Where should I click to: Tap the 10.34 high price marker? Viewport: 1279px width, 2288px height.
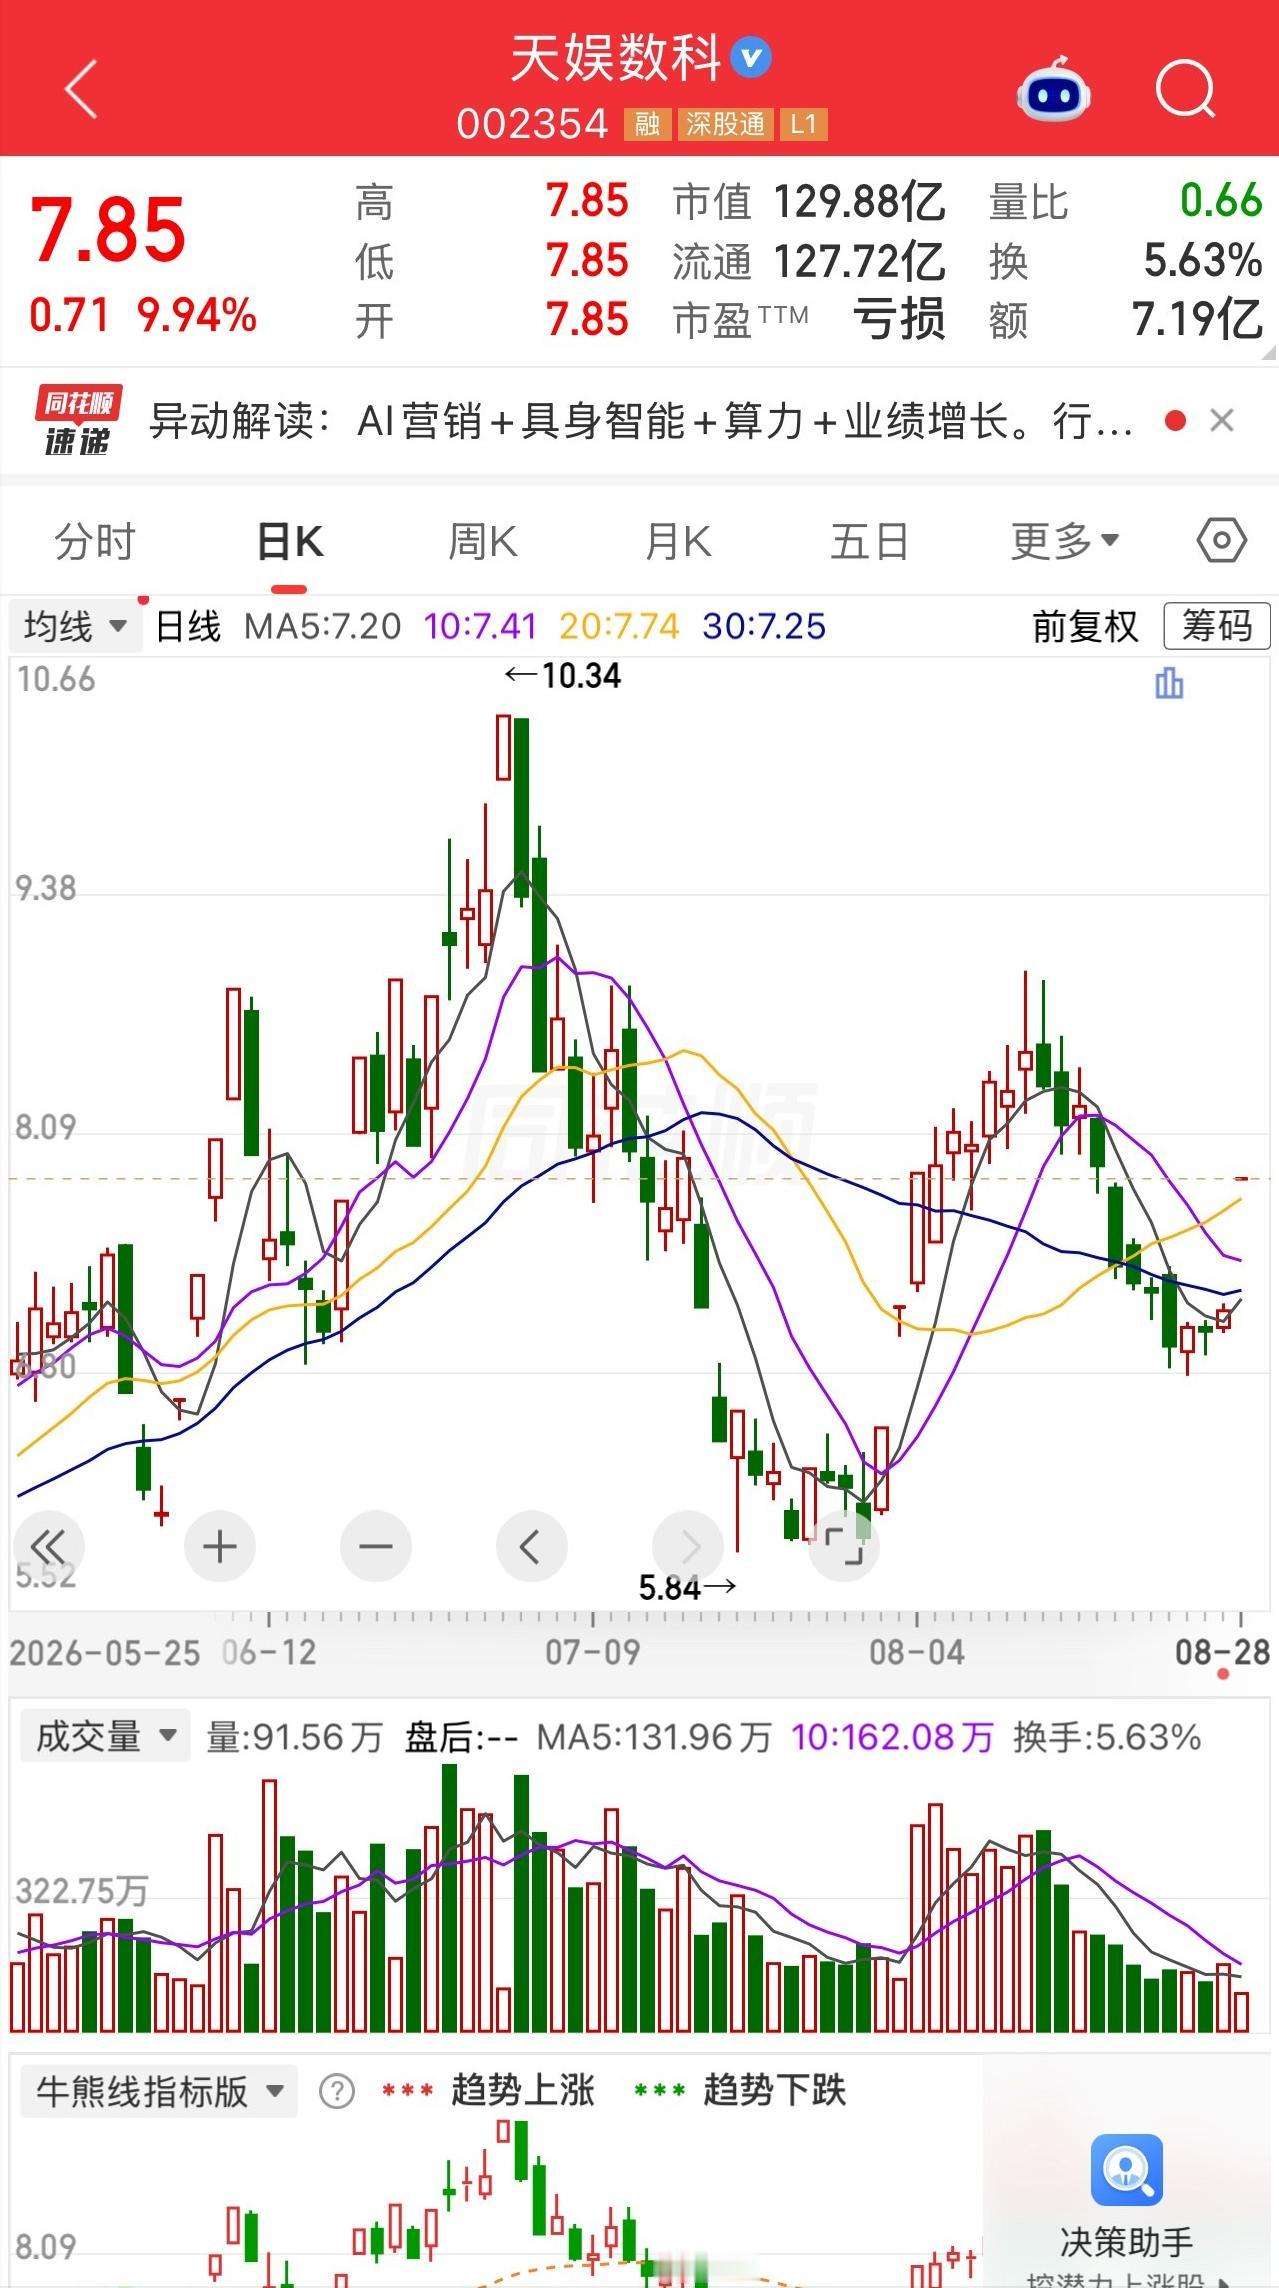click(563, 676)
